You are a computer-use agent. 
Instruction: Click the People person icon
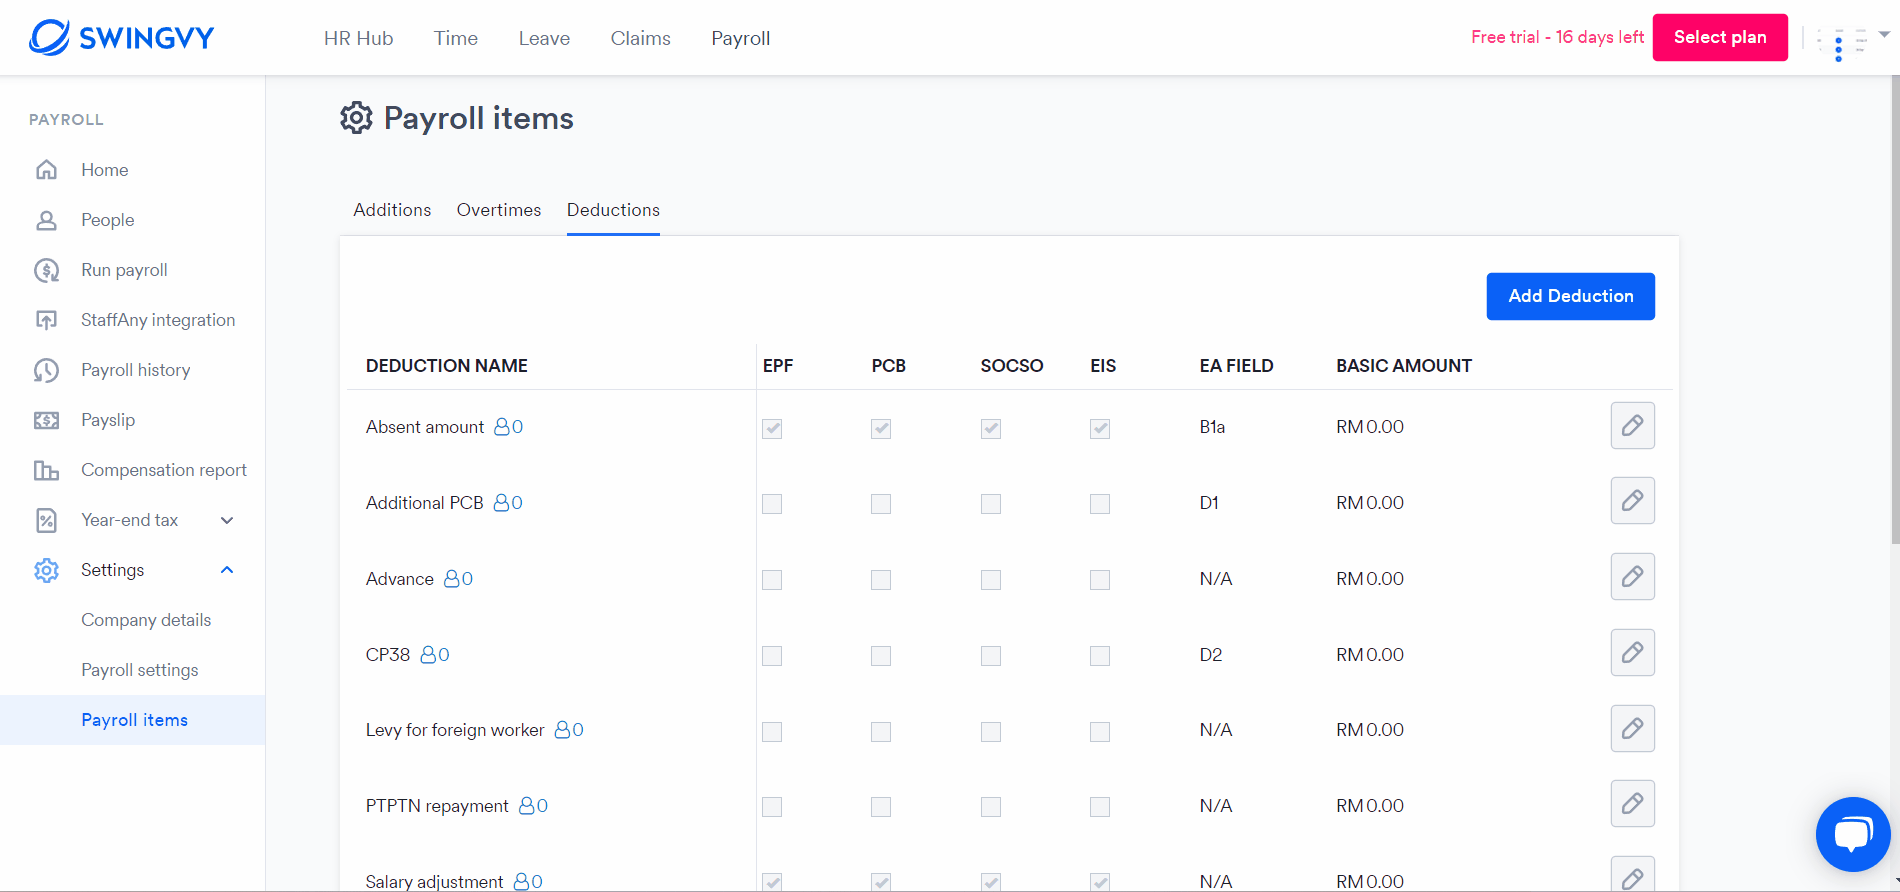46,220
